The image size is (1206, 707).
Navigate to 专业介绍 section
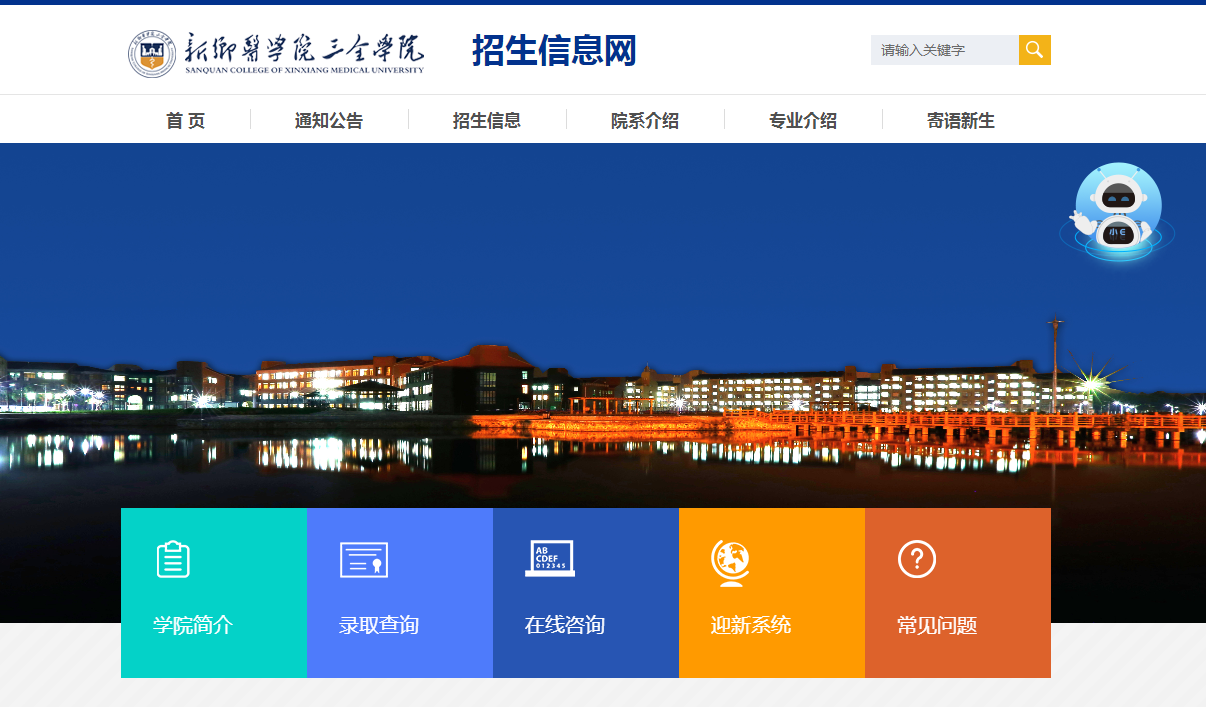[803, 121]
